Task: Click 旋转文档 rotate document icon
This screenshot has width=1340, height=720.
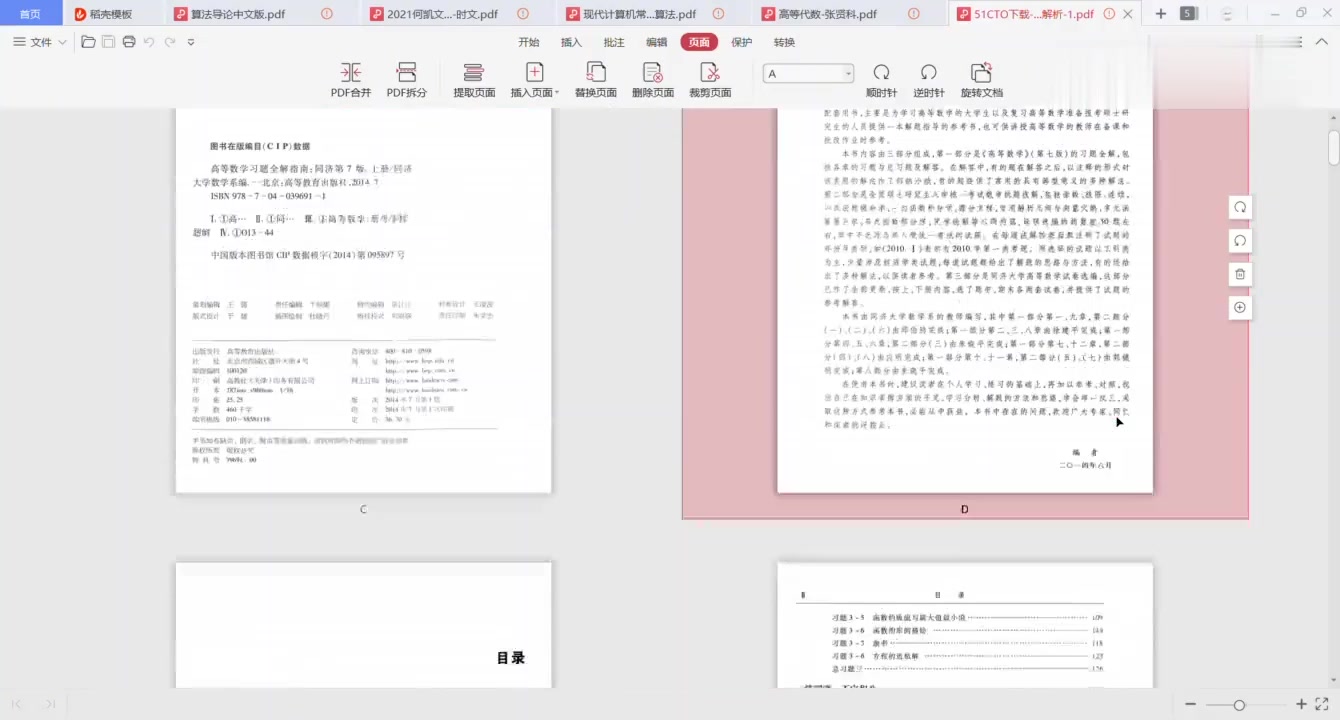Action: (981, 80)
